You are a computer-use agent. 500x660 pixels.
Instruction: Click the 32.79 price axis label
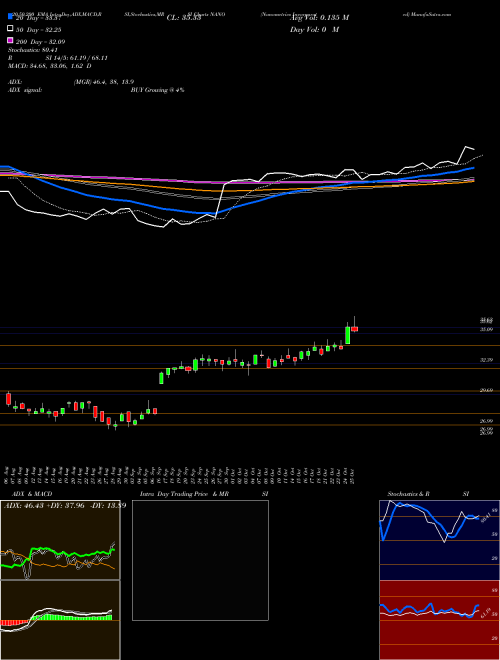[x=486, y=360]
